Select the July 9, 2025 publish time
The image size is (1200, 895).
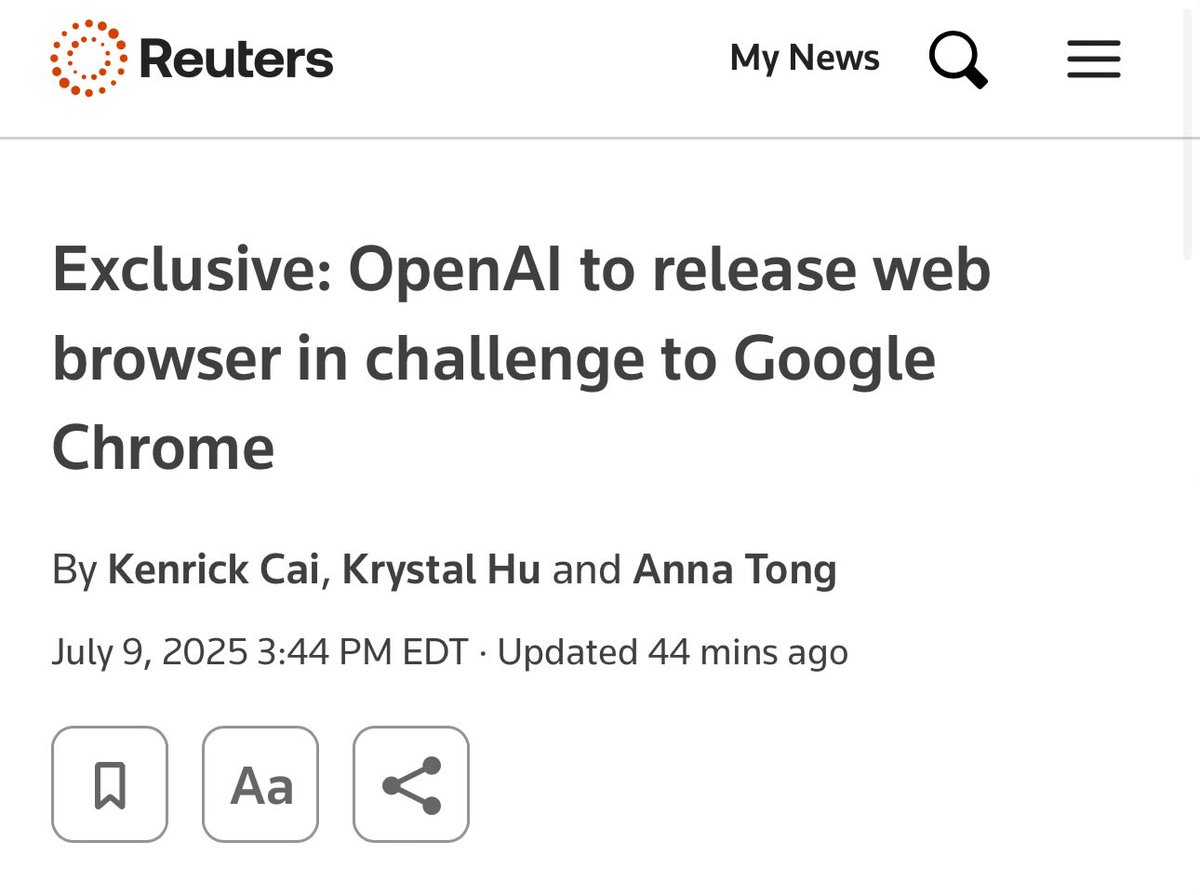point(260,652)
